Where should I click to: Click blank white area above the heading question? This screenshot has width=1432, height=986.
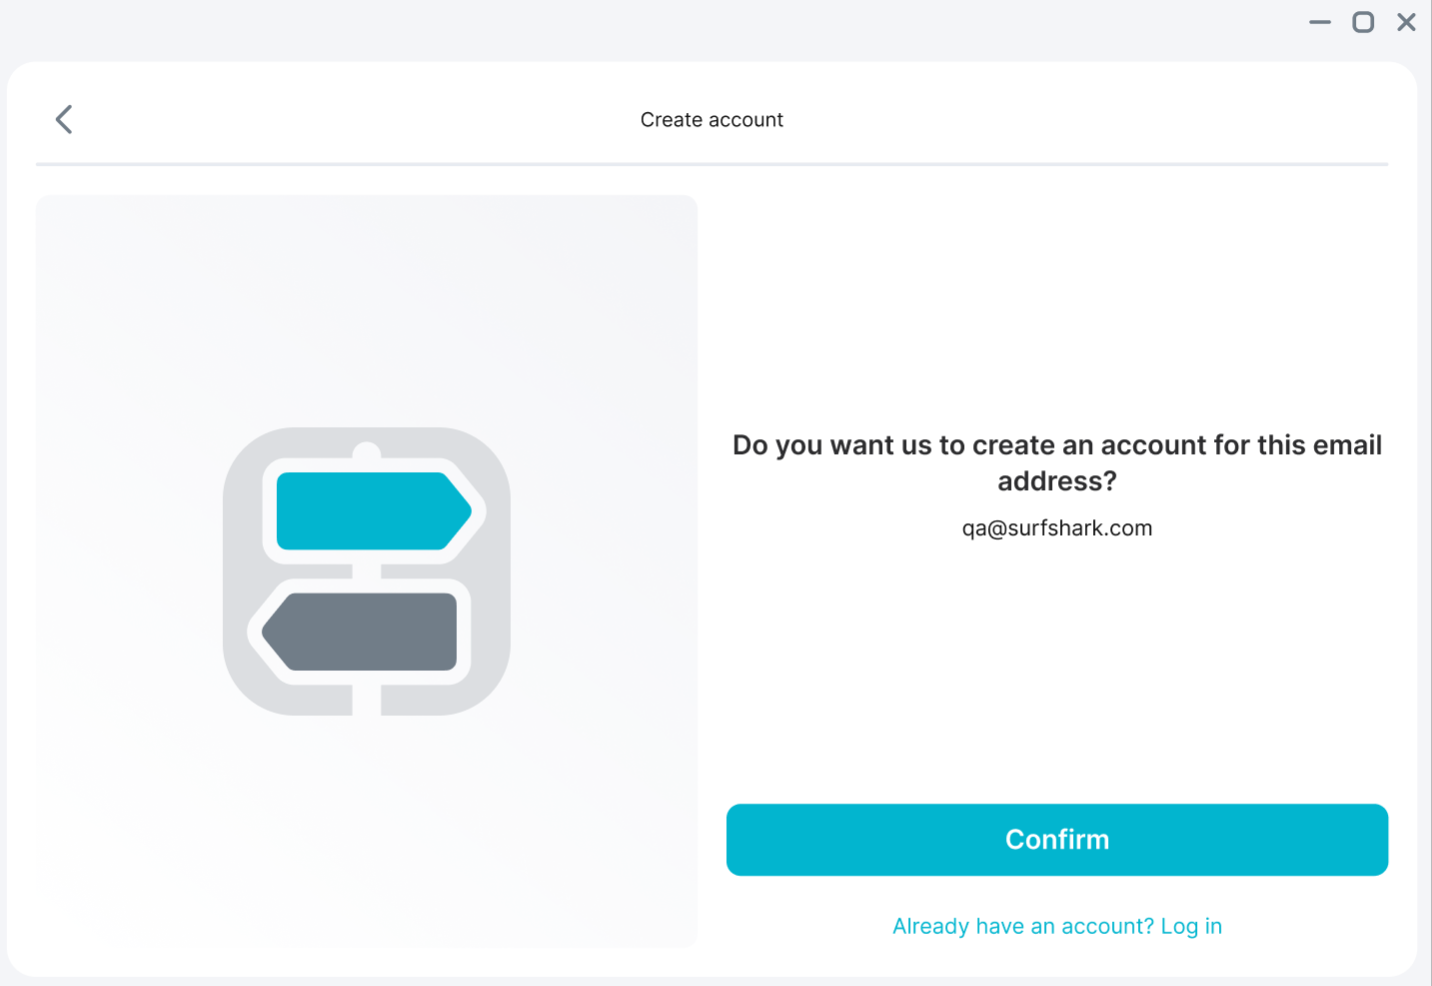pyautogui.click(x=1056, y=300)
